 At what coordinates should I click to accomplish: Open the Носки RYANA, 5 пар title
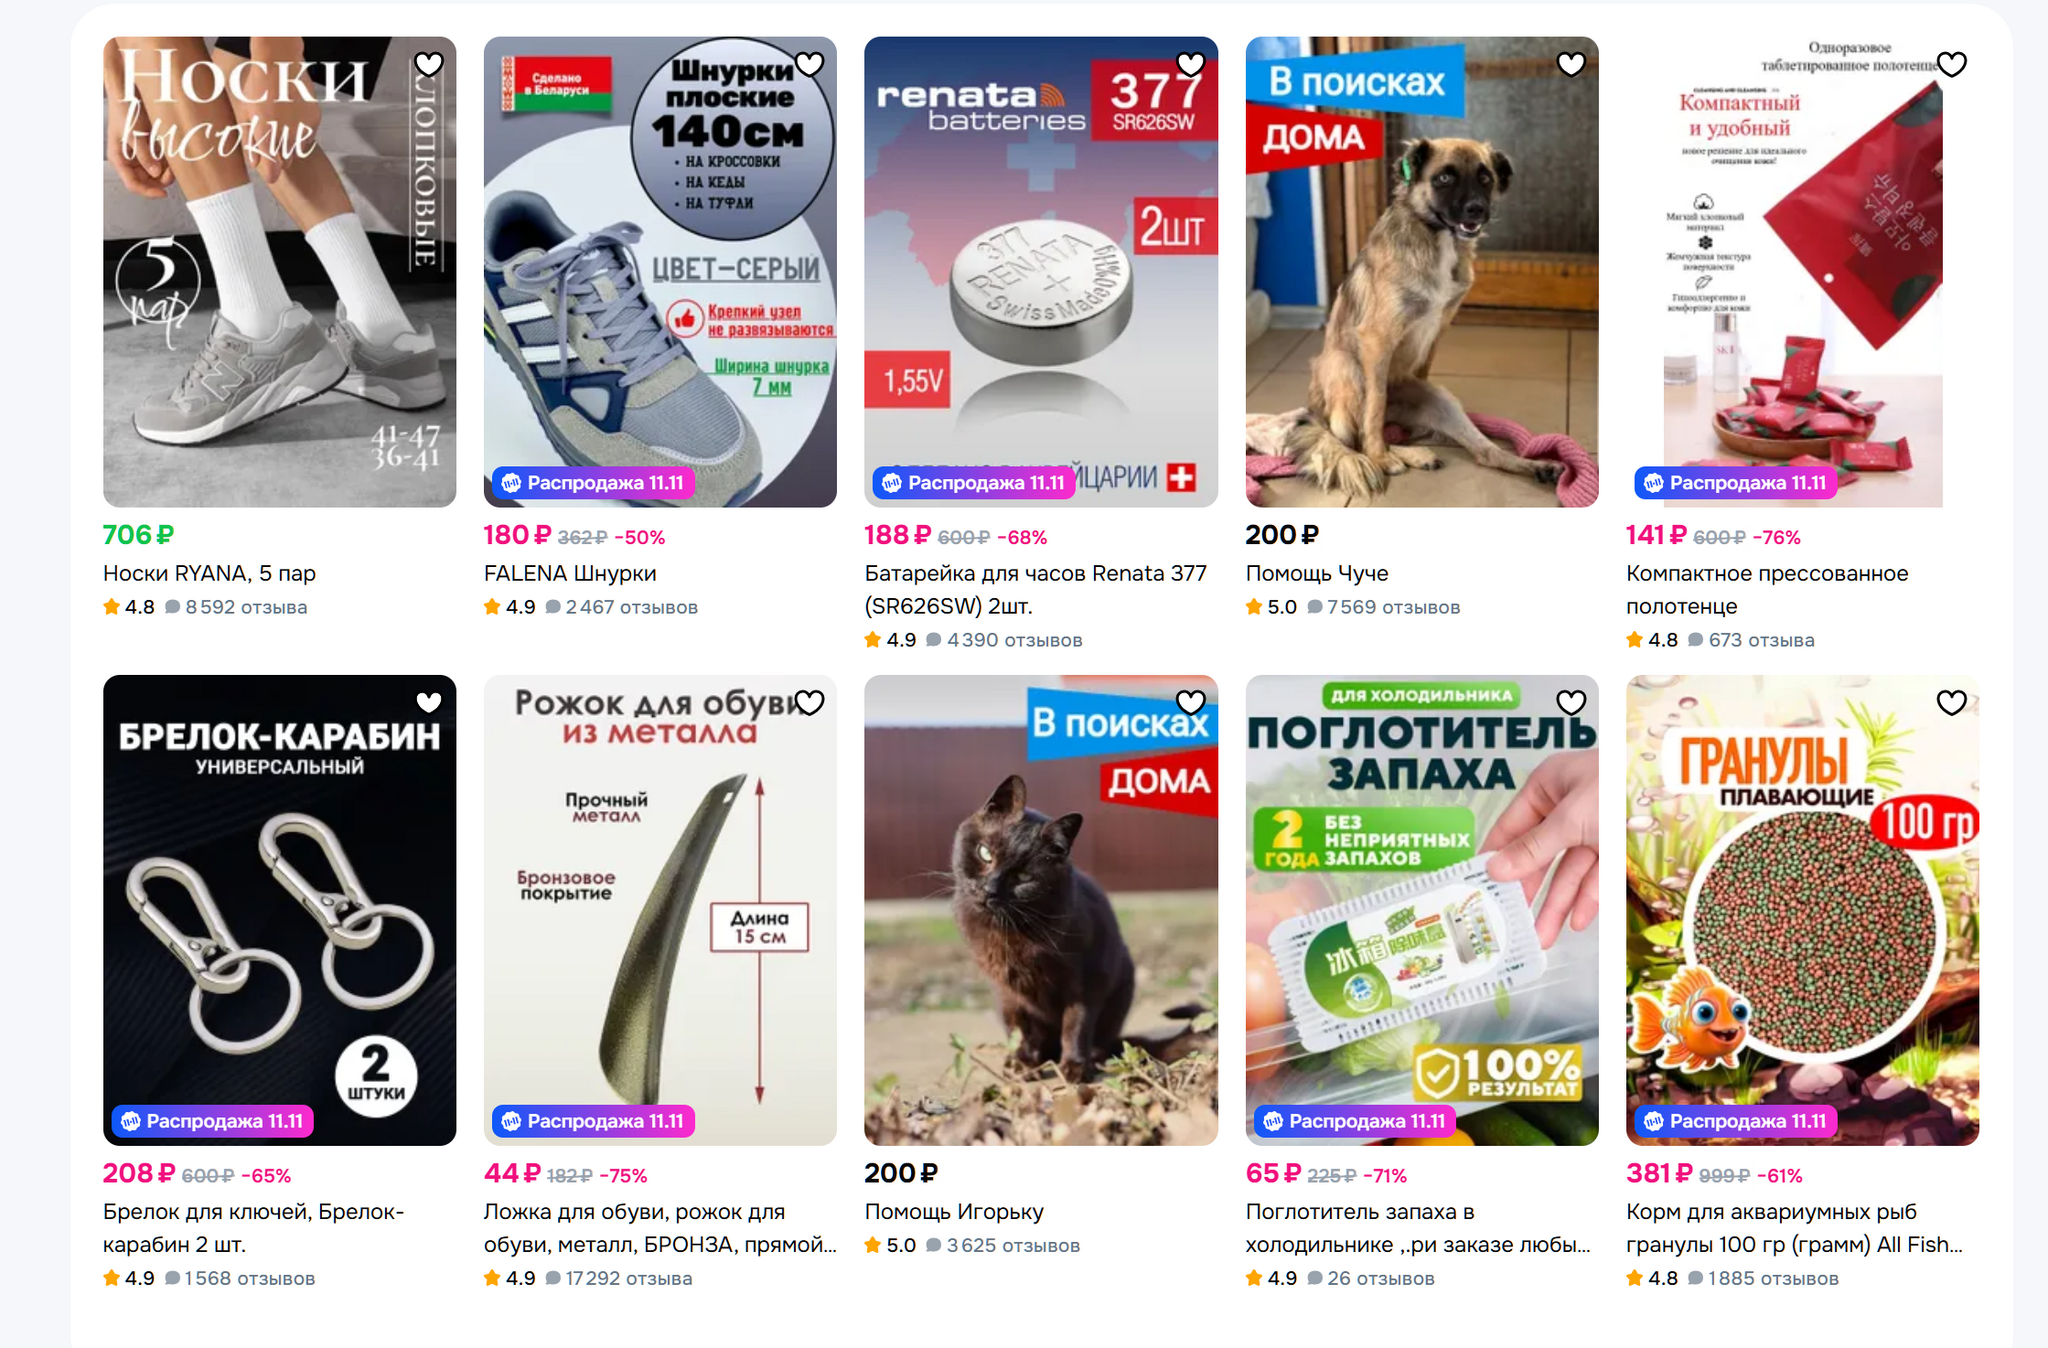(209, 573)
